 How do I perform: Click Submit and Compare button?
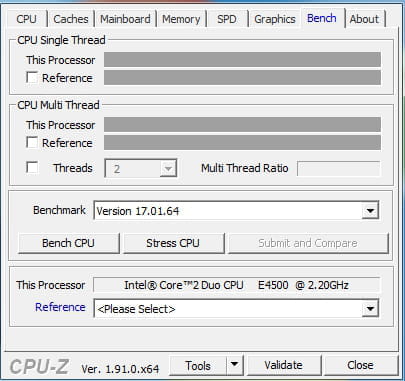[x=308, y=243]
